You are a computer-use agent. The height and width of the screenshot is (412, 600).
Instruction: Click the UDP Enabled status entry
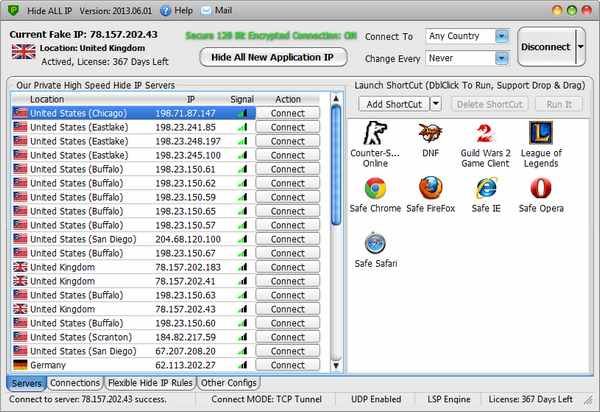376,399
